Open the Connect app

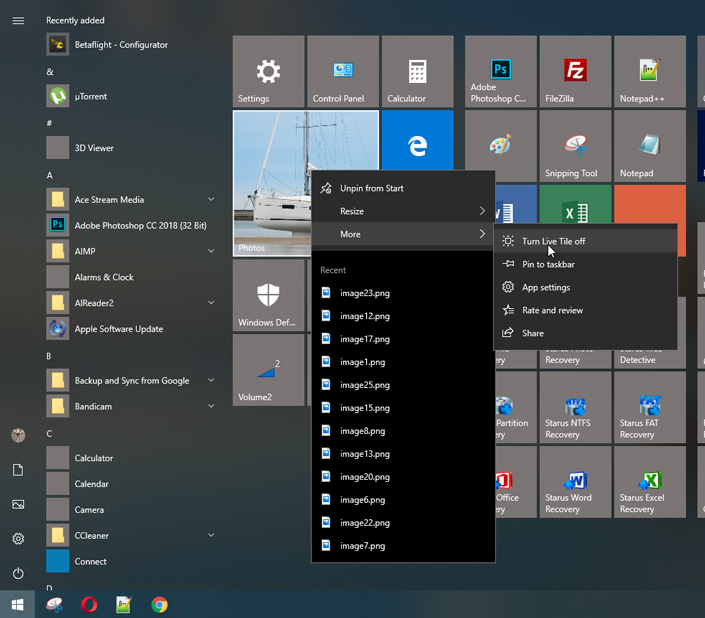(131, 561)
